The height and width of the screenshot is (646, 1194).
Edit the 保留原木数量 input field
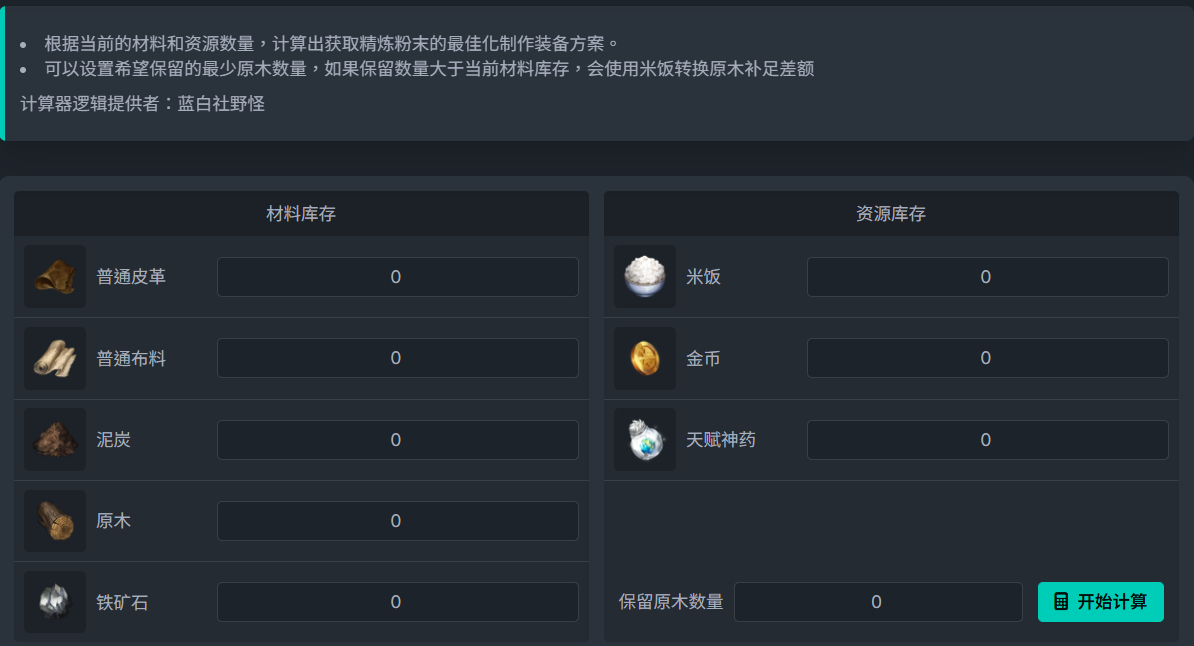point(877,602)
